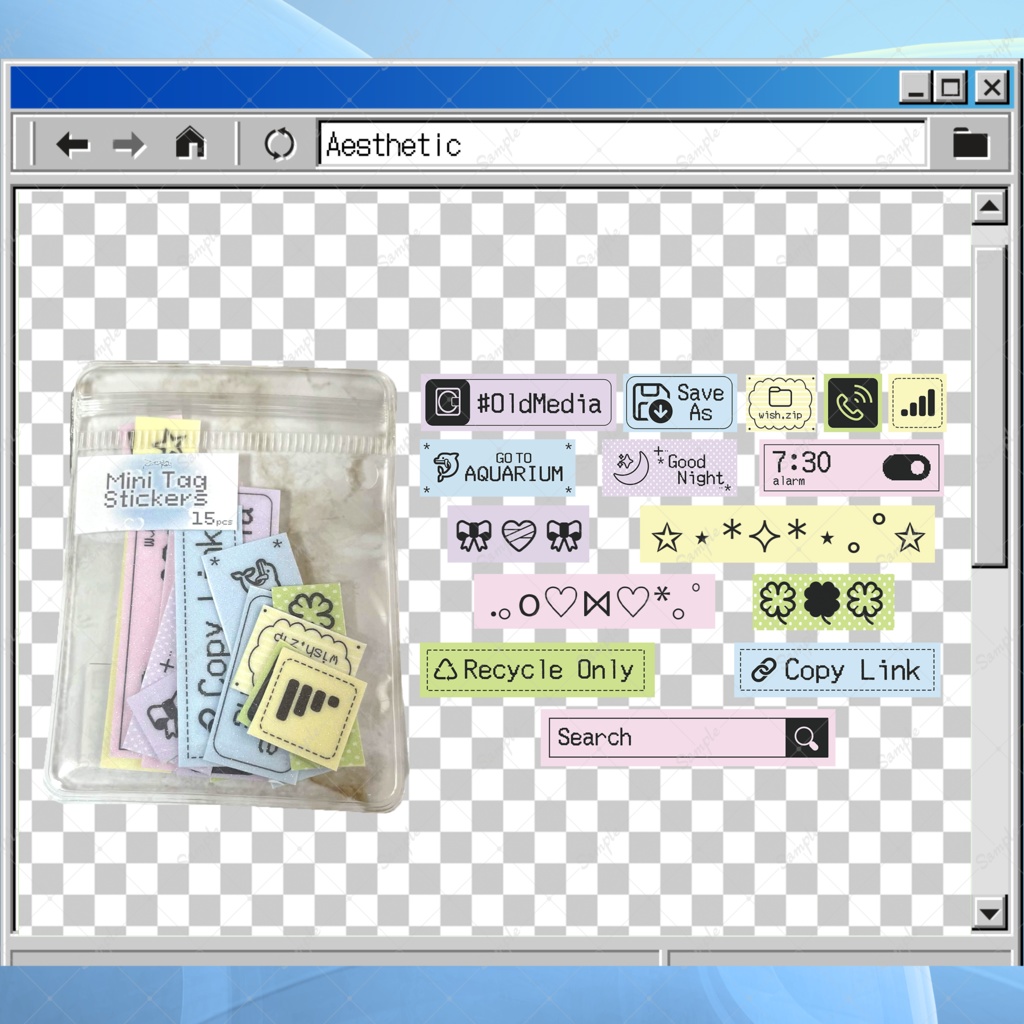Screen dimensions: 1024x1024
Task: Click the Aesthetic address field
Action: click(x=621, y=144)
